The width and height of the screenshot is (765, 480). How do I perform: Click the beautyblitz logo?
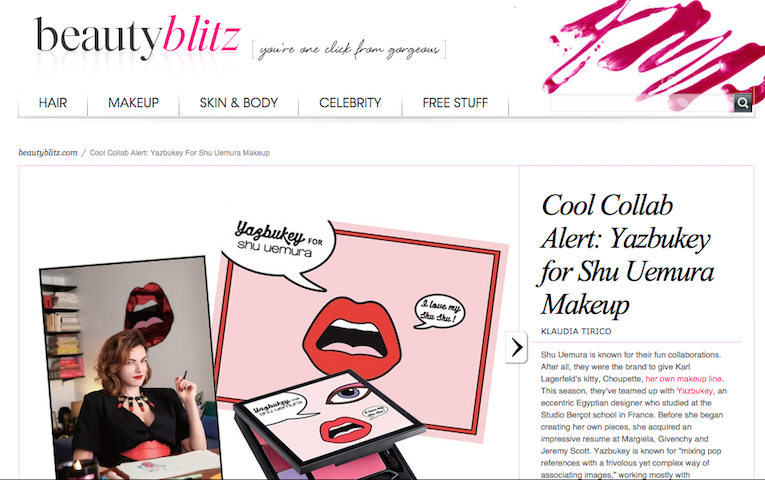click(x=138, y=37)
